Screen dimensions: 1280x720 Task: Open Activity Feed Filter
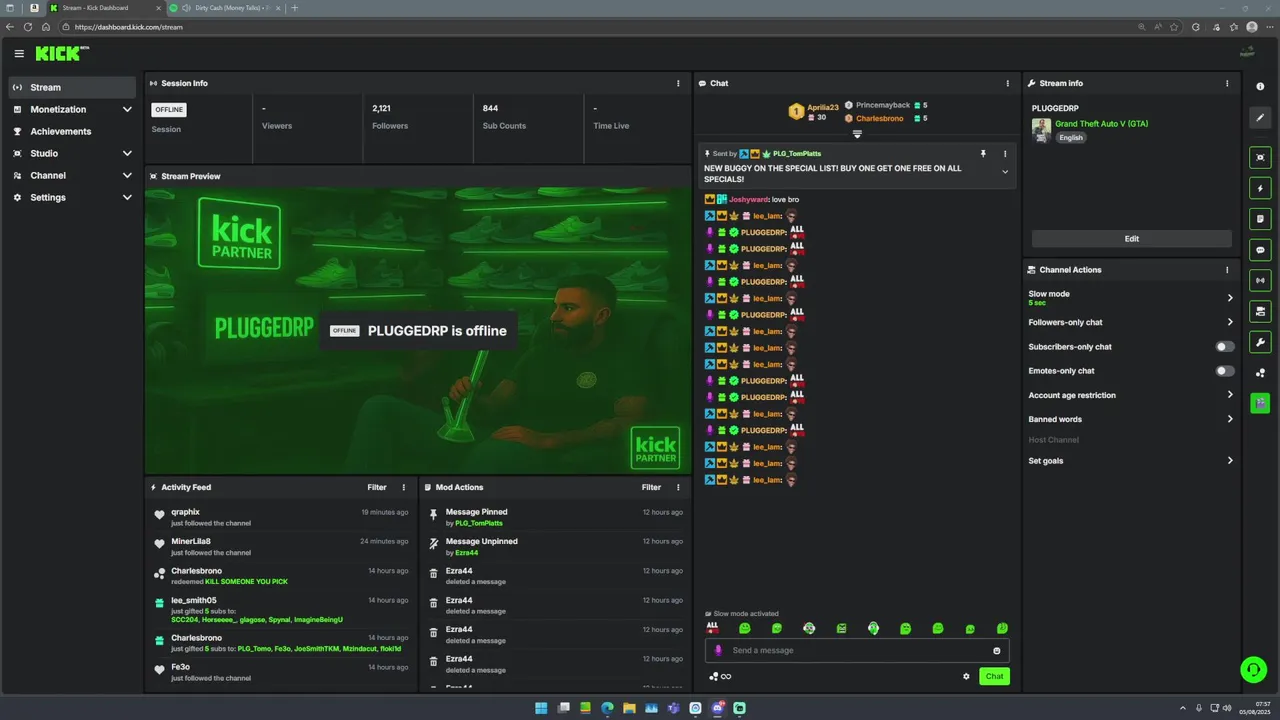(x=376, y=487)
